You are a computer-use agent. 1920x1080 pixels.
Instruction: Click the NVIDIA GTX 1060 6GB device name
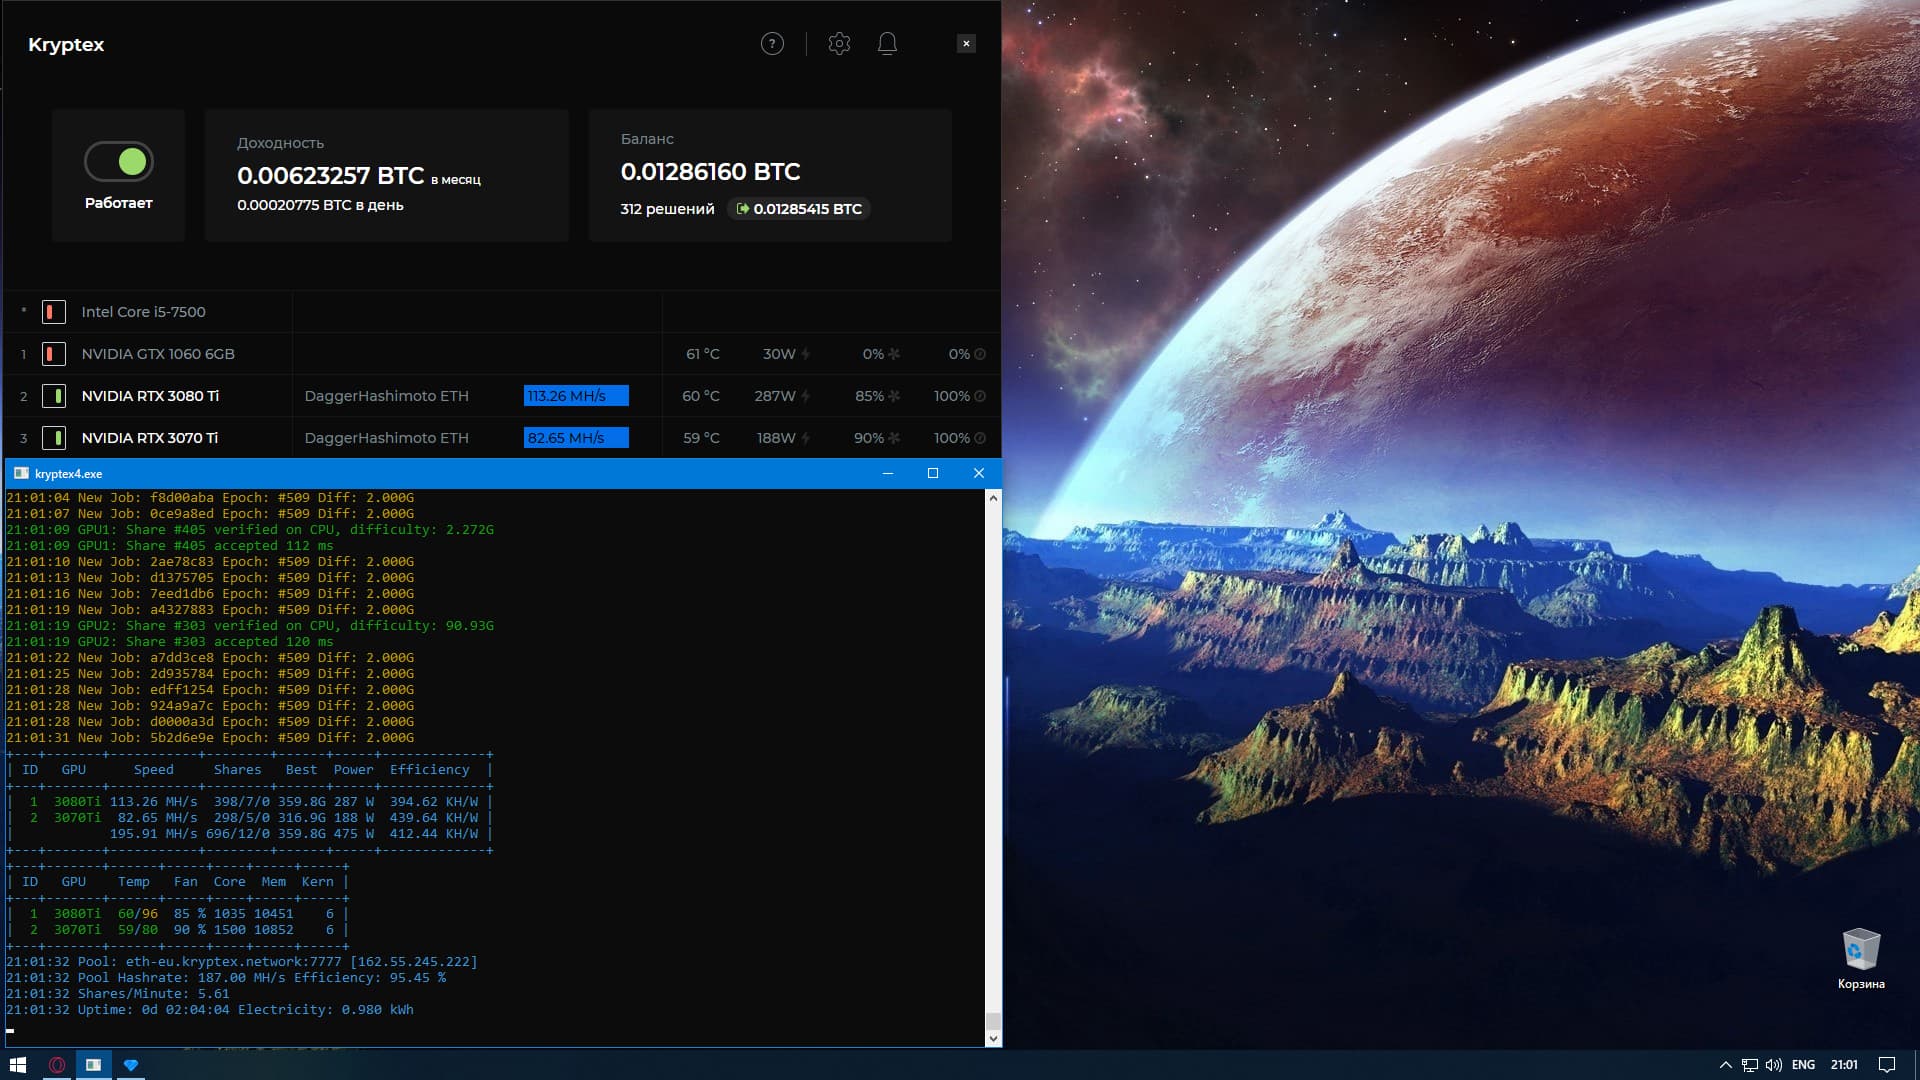tap(158, 354)
